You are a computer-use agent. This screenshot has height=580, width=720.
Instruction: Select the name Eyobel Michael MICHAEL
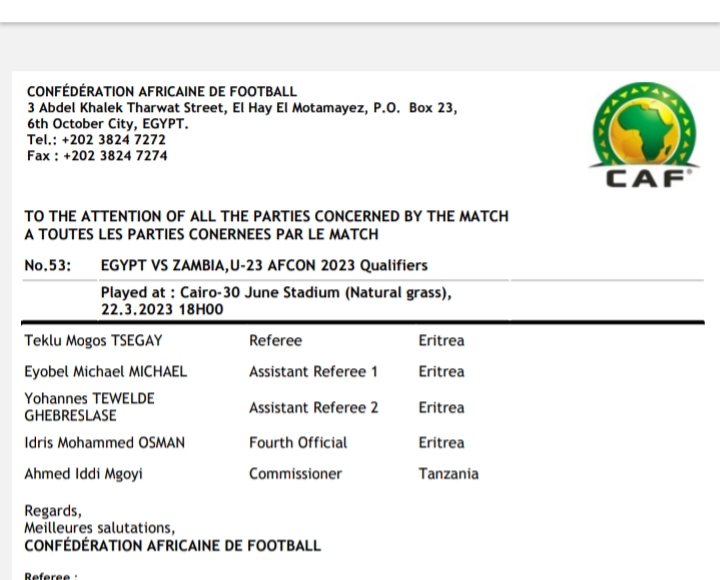(105, 371)
